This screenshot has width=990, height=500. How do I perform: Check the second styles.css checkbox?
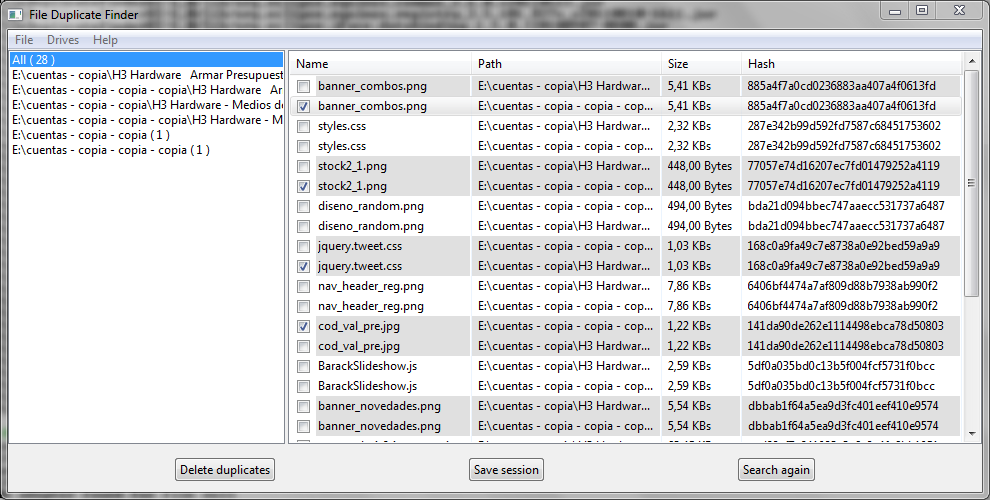304,146
